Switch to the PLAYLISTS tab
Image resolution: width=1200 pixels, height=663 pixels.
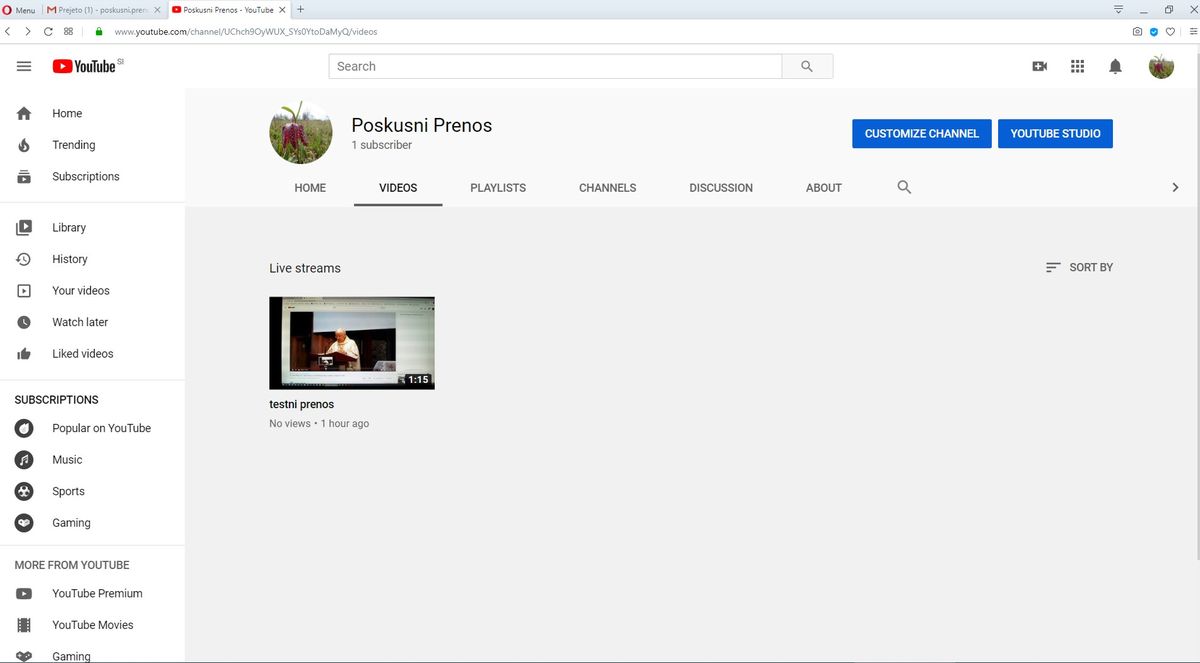[x=498, y=187]
